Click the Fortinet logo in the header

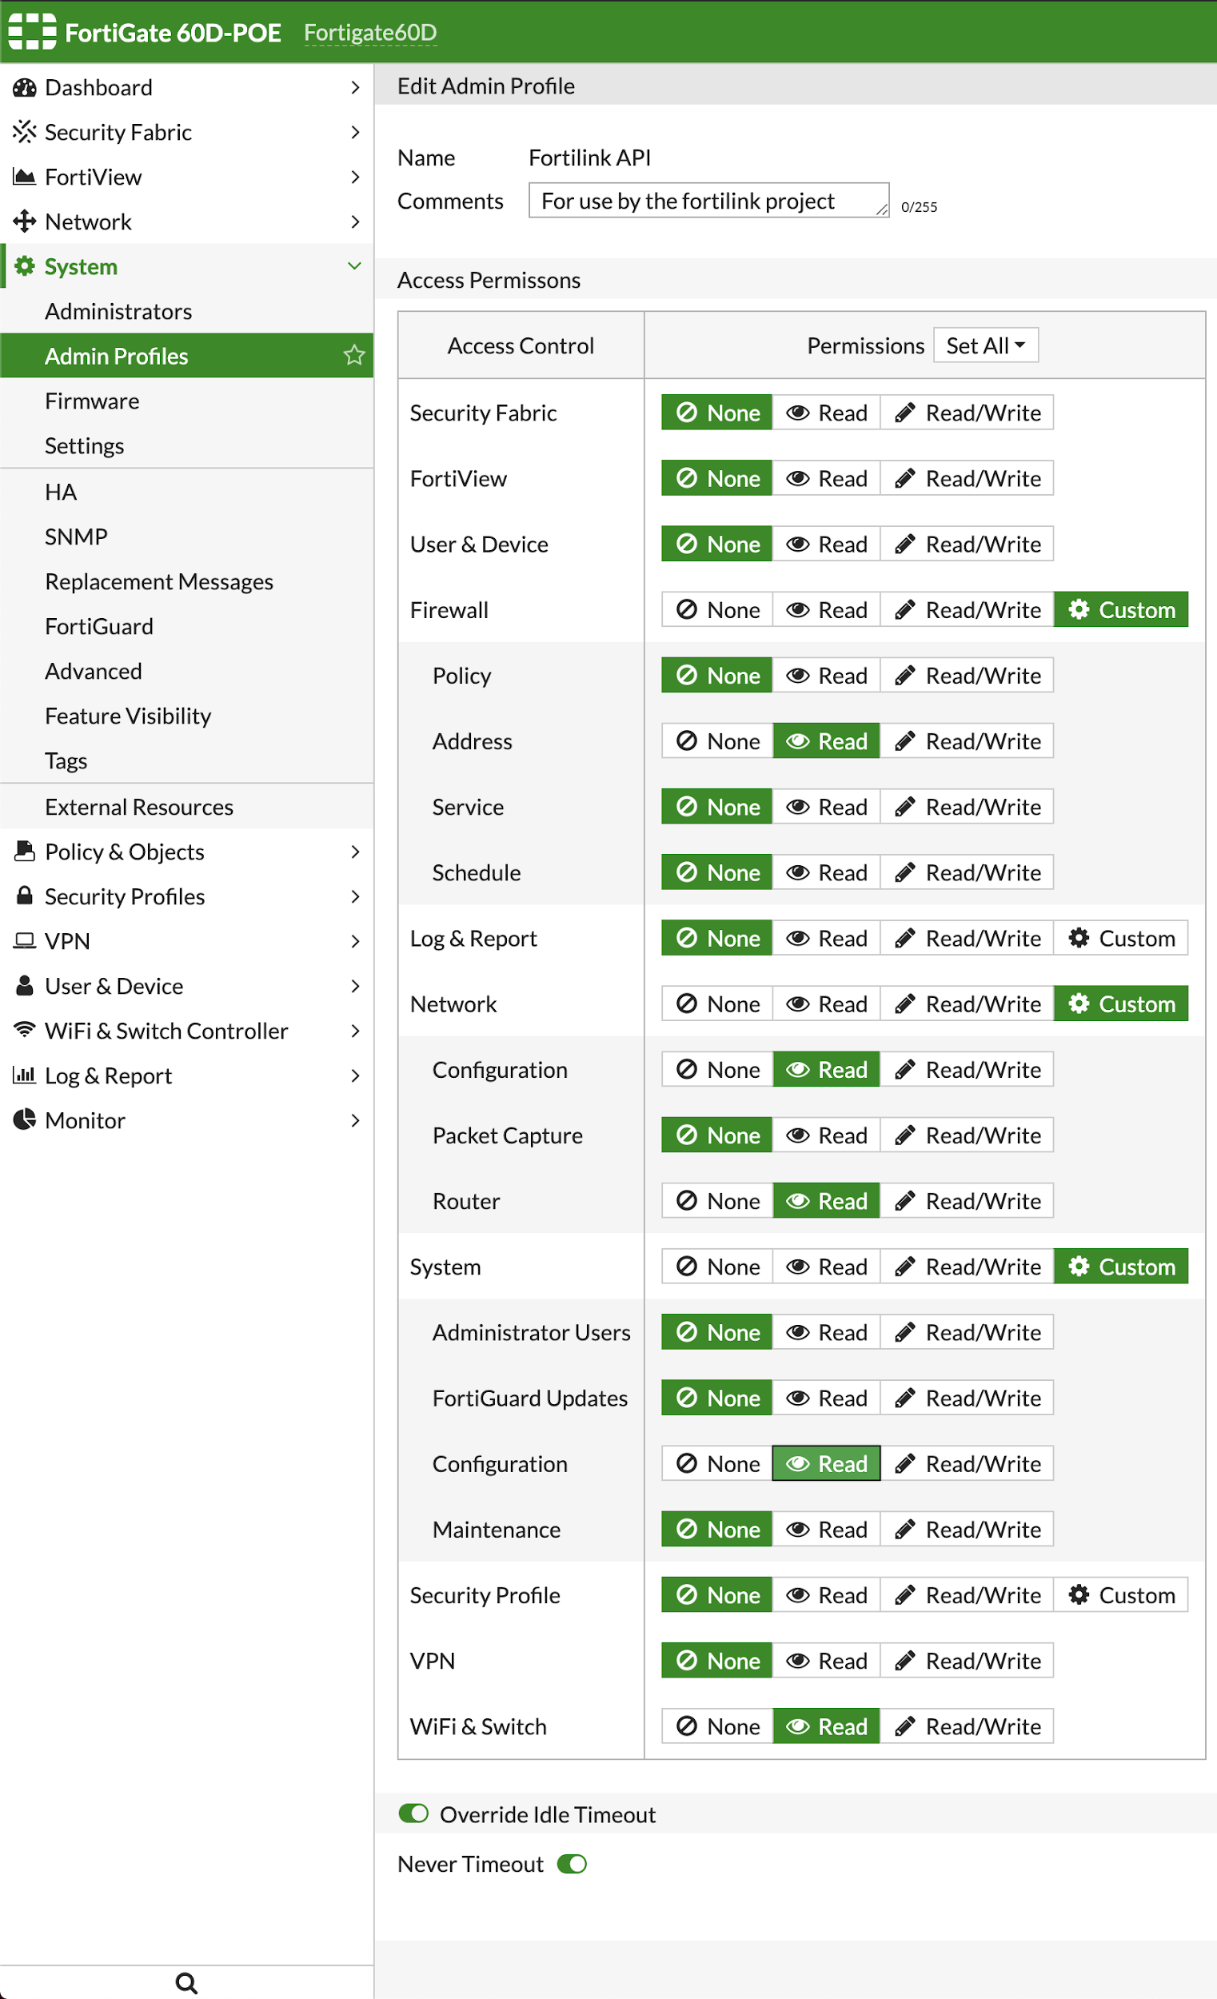32,32
